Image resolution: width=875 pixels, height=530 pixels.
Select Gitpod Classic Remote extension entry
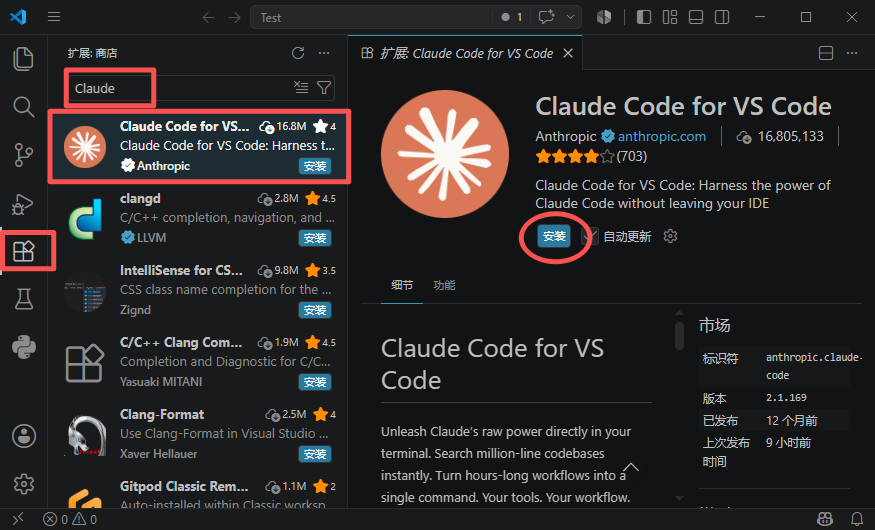tap(198, 491)
